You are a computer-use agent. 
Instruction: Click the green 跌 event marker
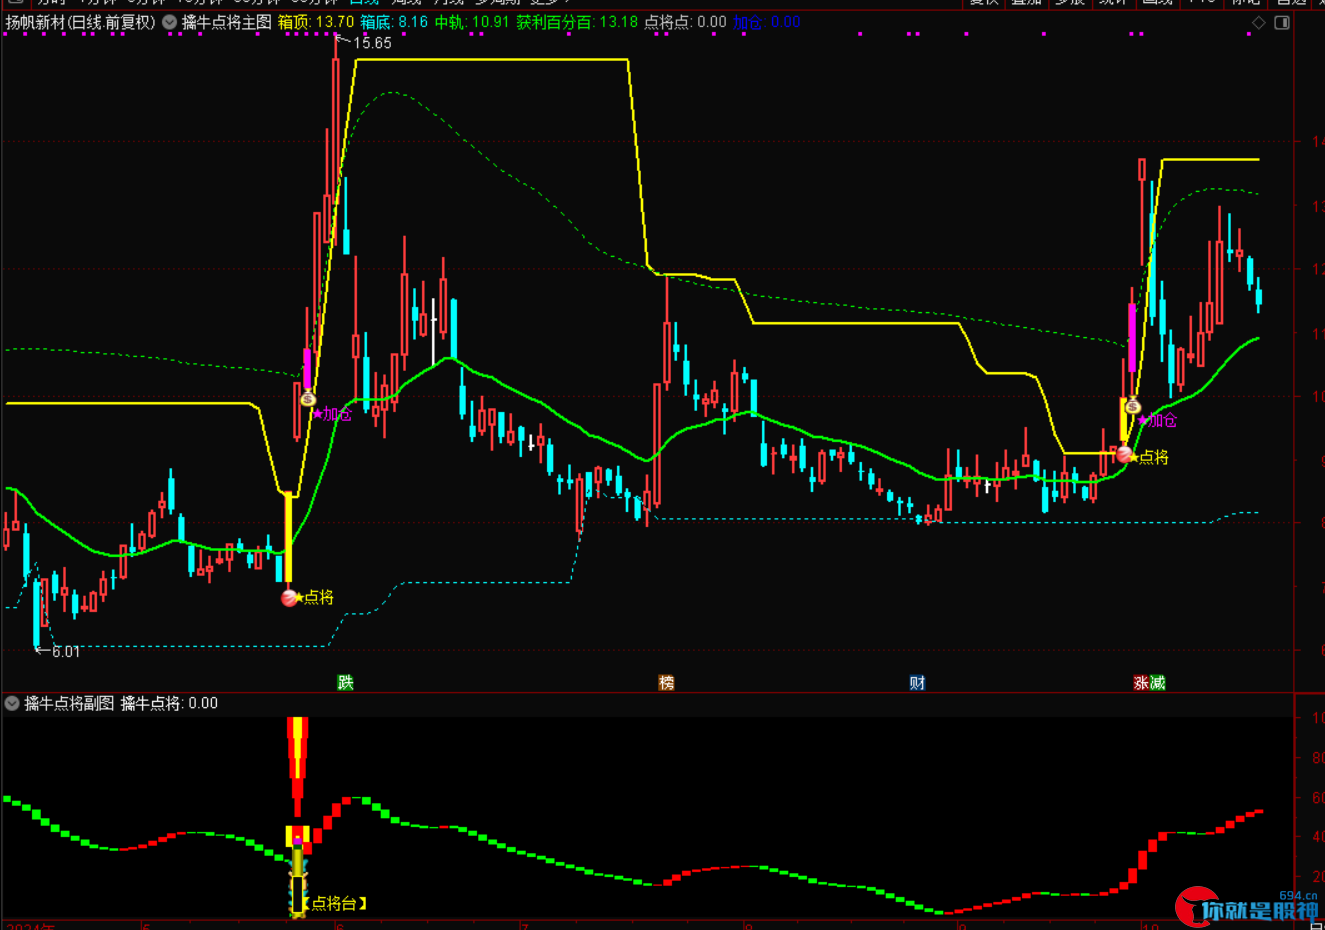(x=346, y=683)
